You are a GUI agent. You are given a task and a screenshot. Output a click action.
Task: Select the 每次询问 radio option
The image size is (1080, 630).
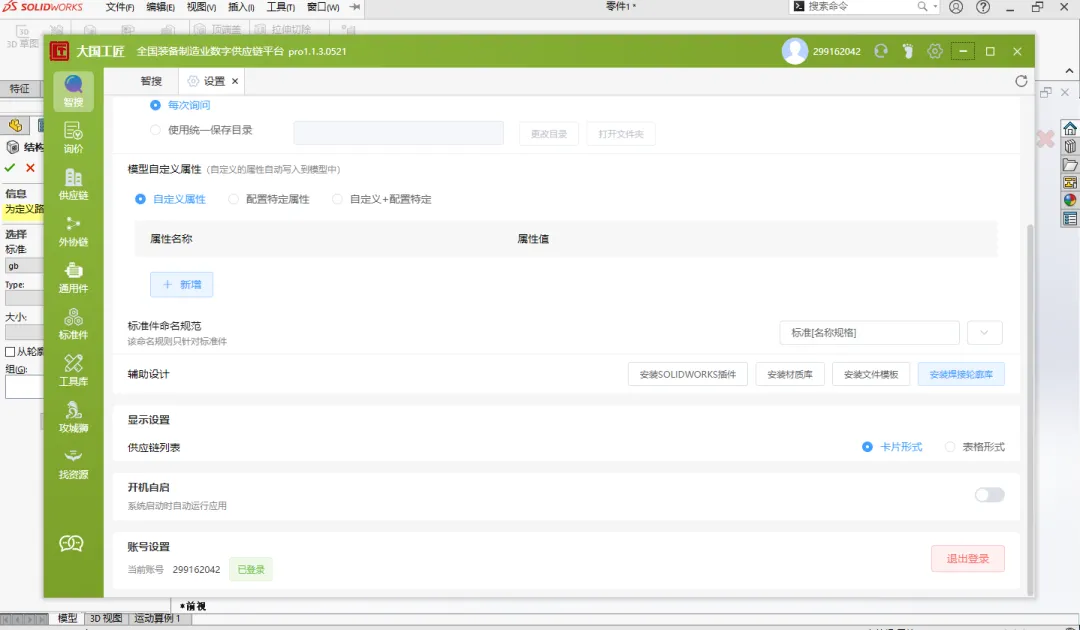155,105
